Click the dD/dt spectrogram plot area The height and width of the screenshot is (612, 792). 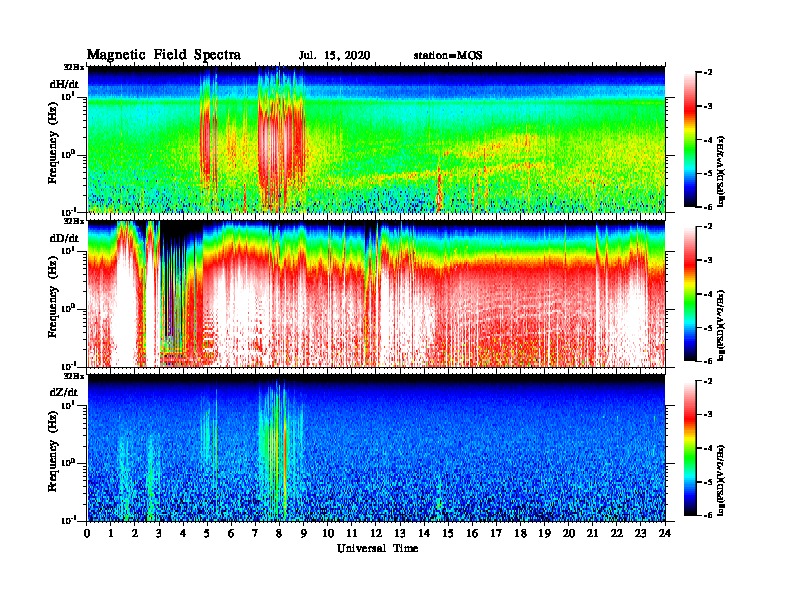[x=376, y=294]
